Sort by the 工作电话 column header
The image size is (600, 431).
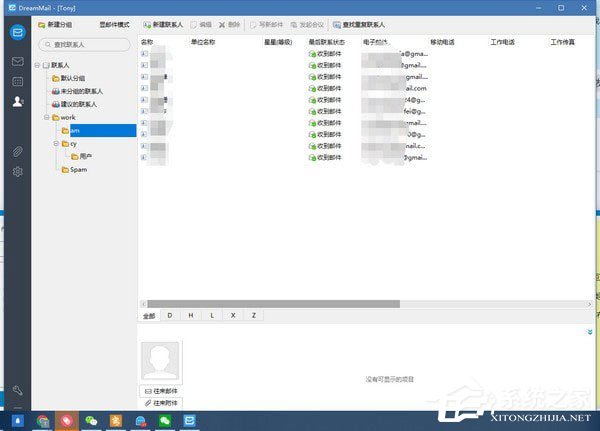click(x=502, y=42)
